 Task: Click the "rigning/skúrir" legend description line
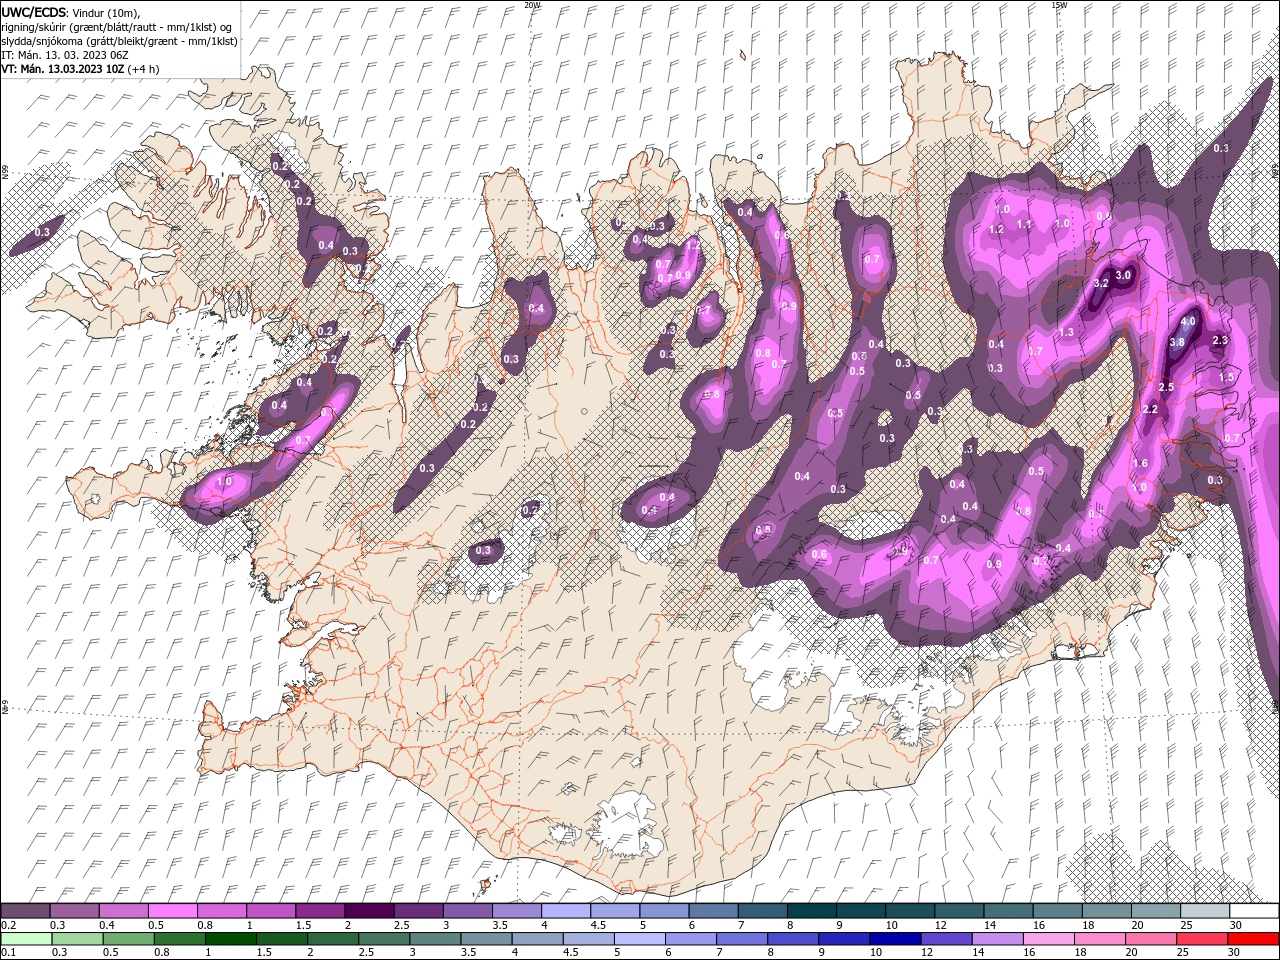[x=118, y=27]
